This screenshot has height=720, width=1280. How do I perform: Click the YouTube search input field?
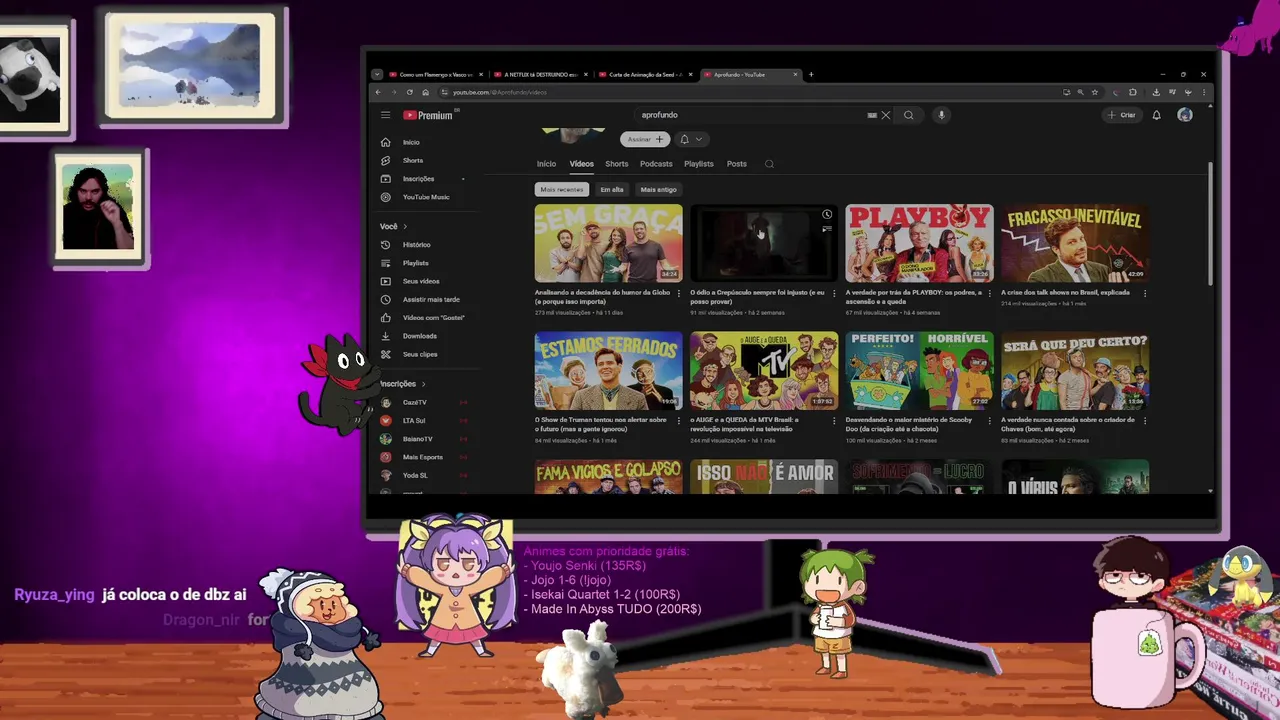pyautogui.click(x=750, y=115)
